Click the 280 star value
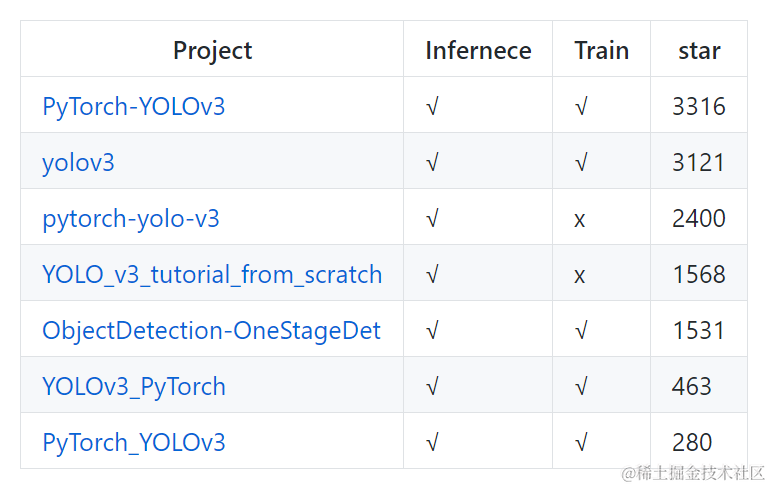This screenshot has width=771, height=488. point(691,442)
